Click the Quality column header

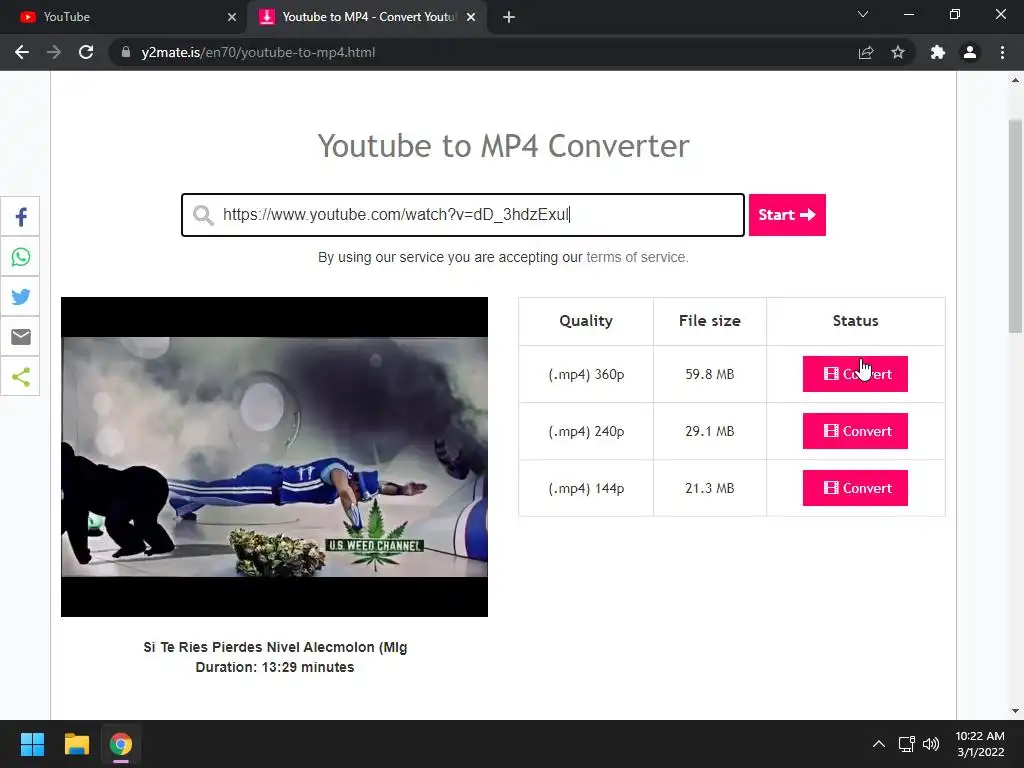pos(586,321)
